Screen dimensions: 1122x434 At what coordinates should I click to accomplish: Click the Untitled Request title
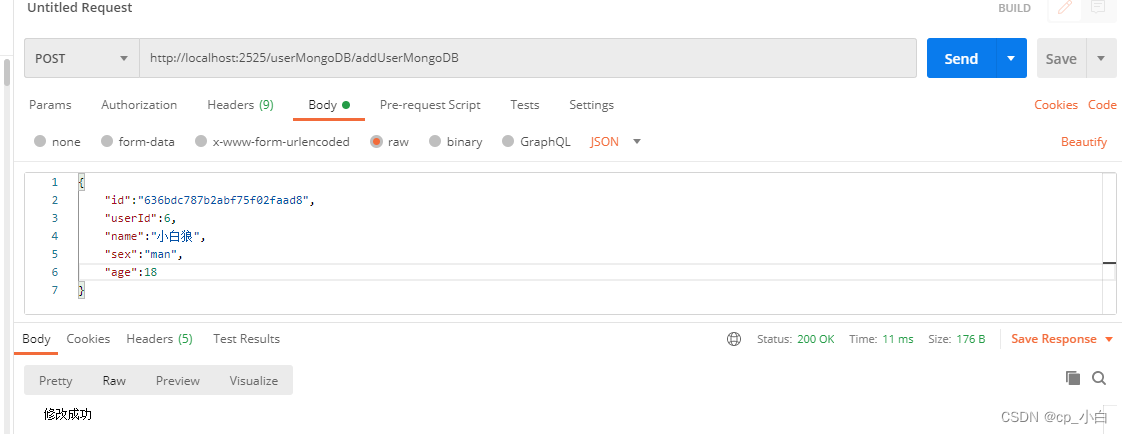click(x=79, y=8)
